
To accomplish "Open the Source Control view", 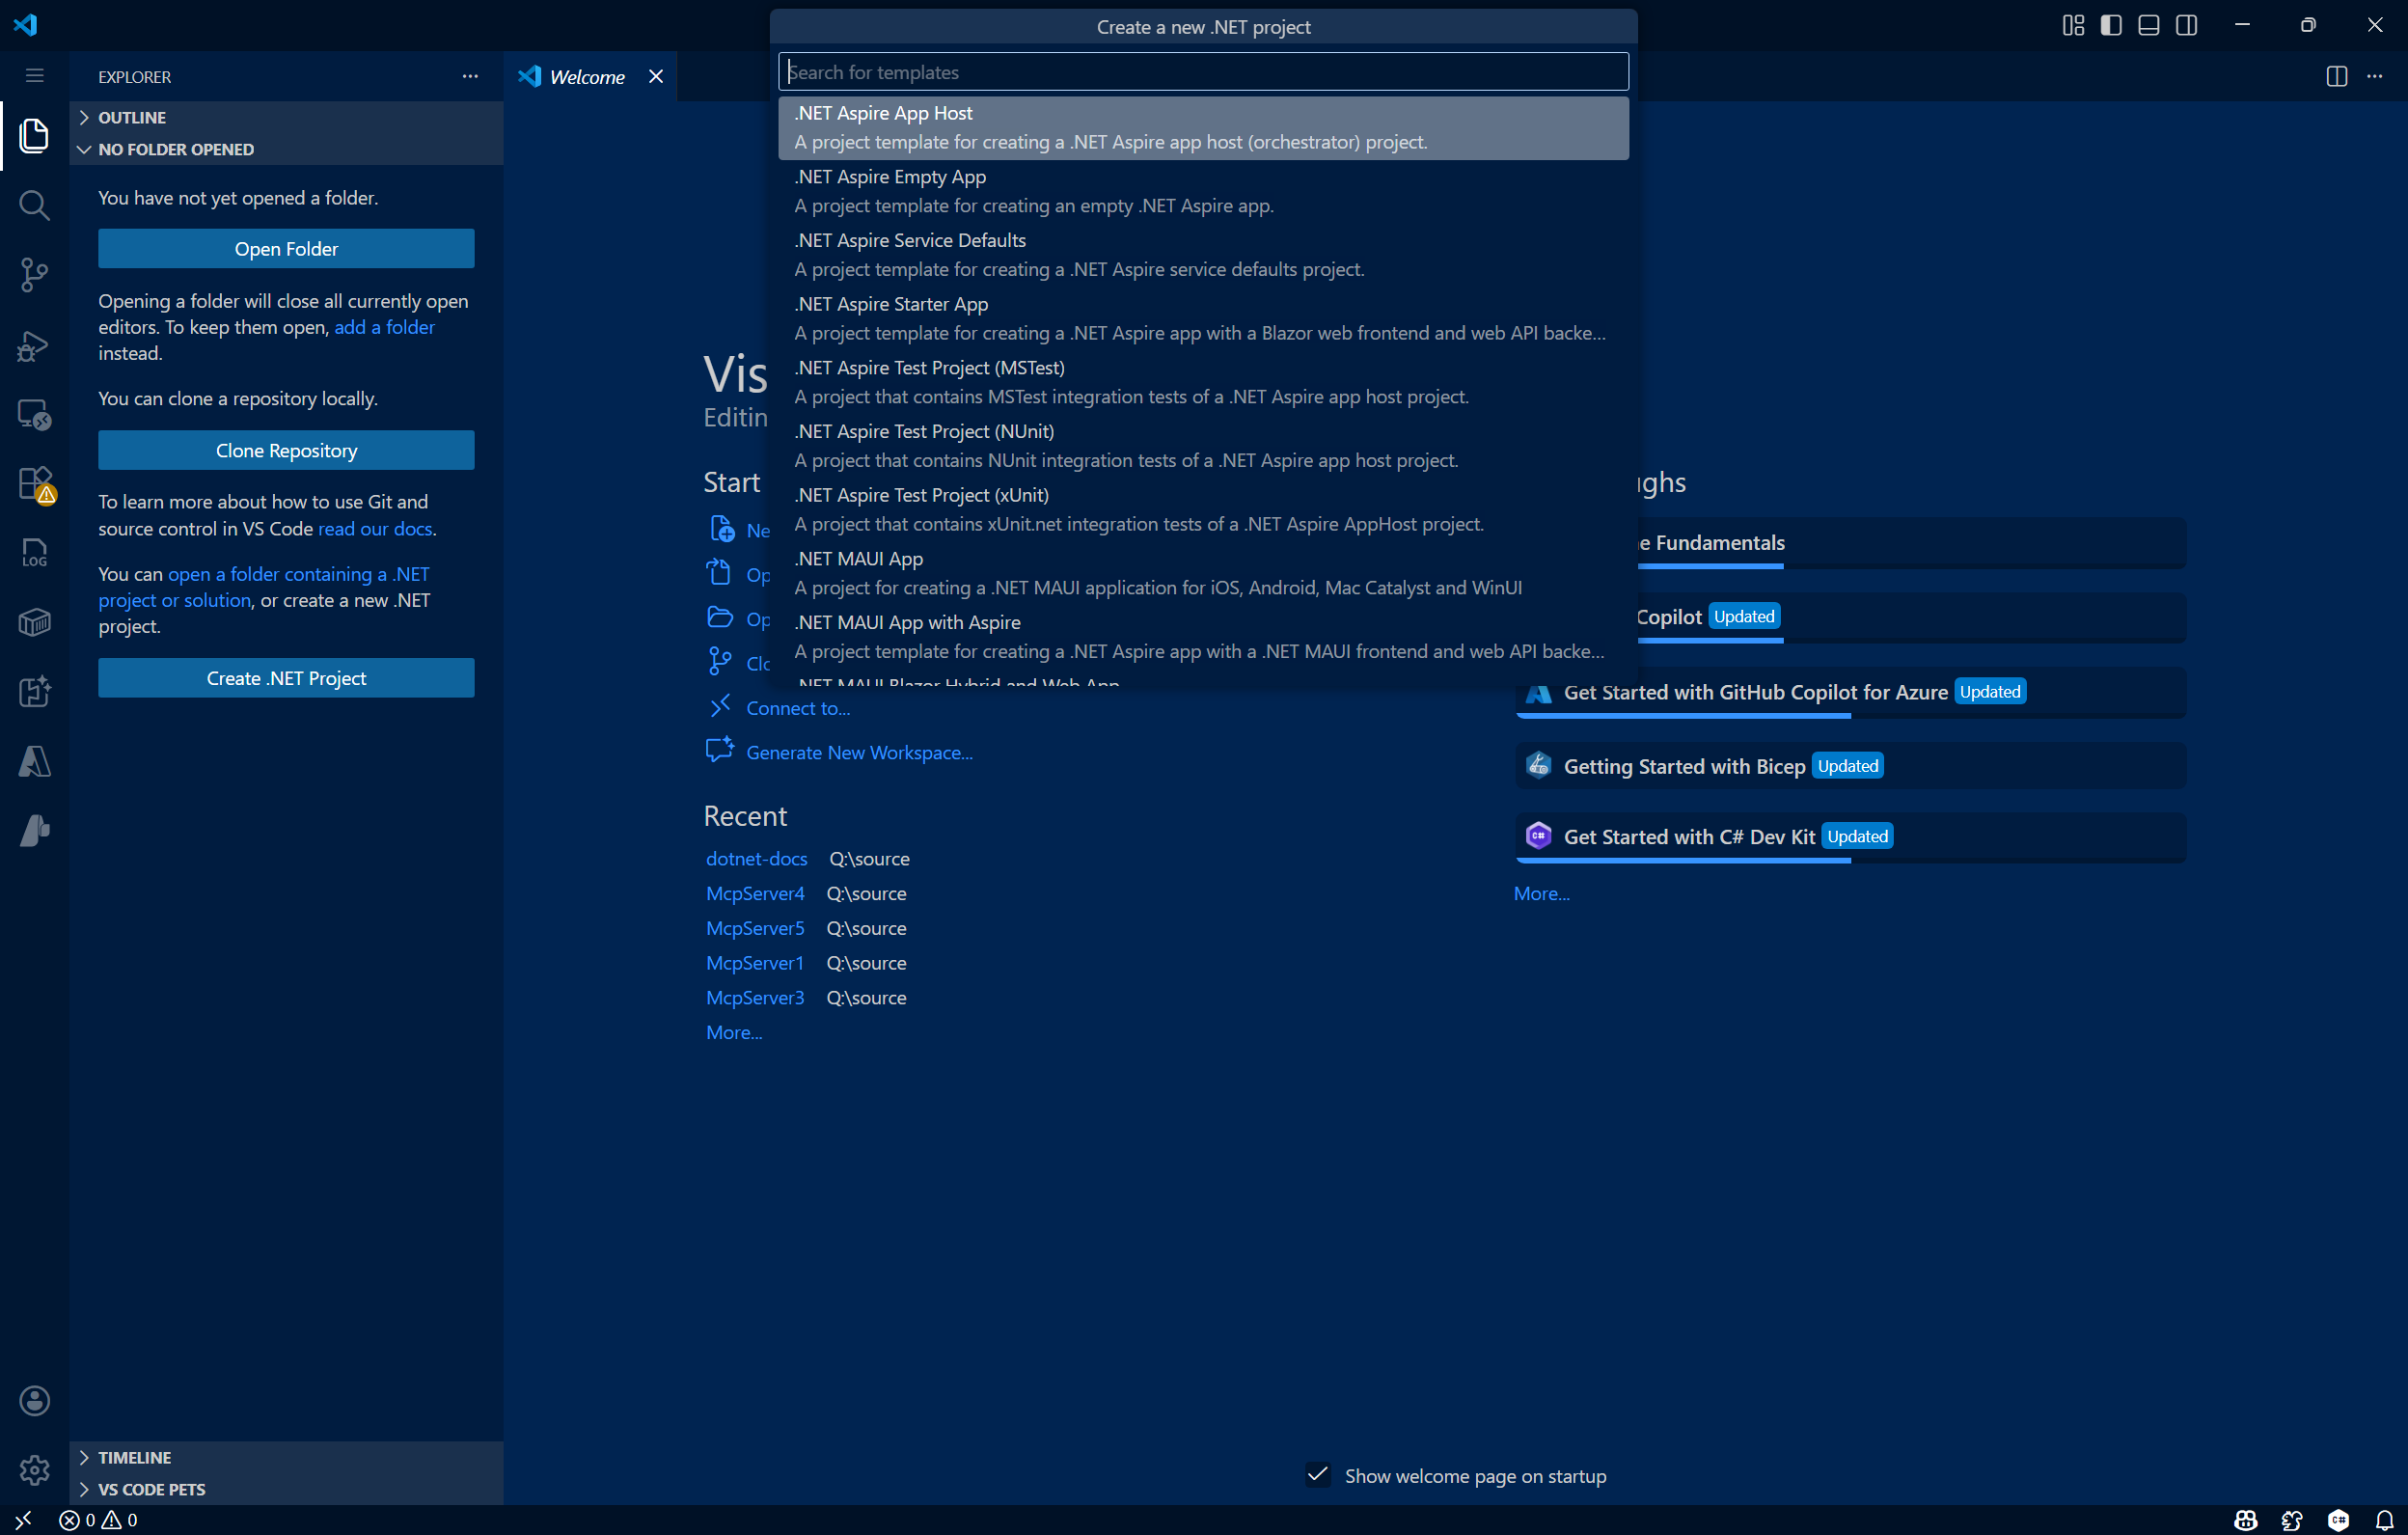I will coord(34,275).
